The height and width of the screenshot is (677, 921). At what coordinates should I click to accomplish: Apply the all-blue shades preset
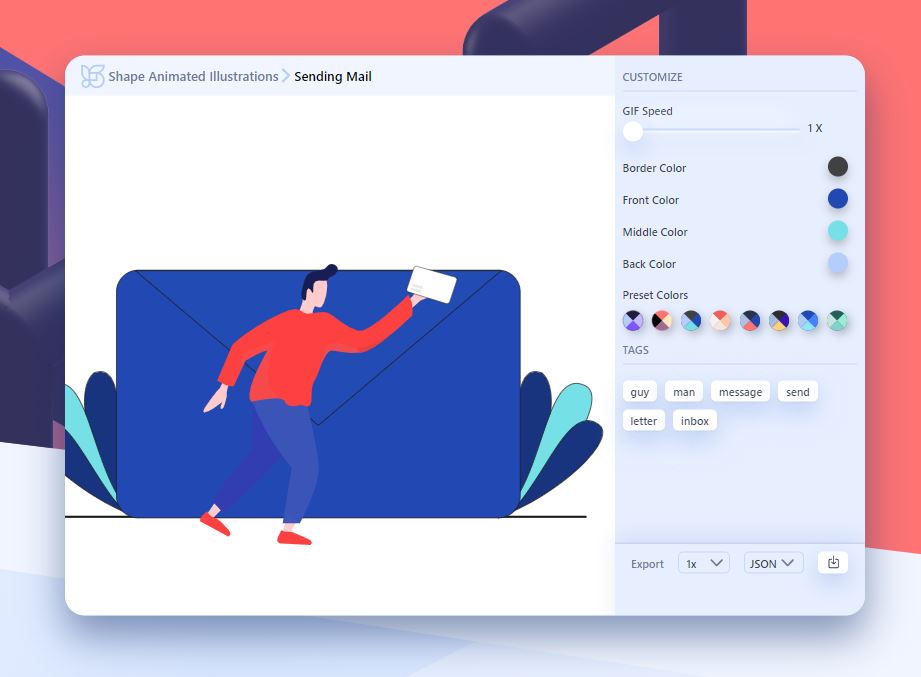click(808, 321)
